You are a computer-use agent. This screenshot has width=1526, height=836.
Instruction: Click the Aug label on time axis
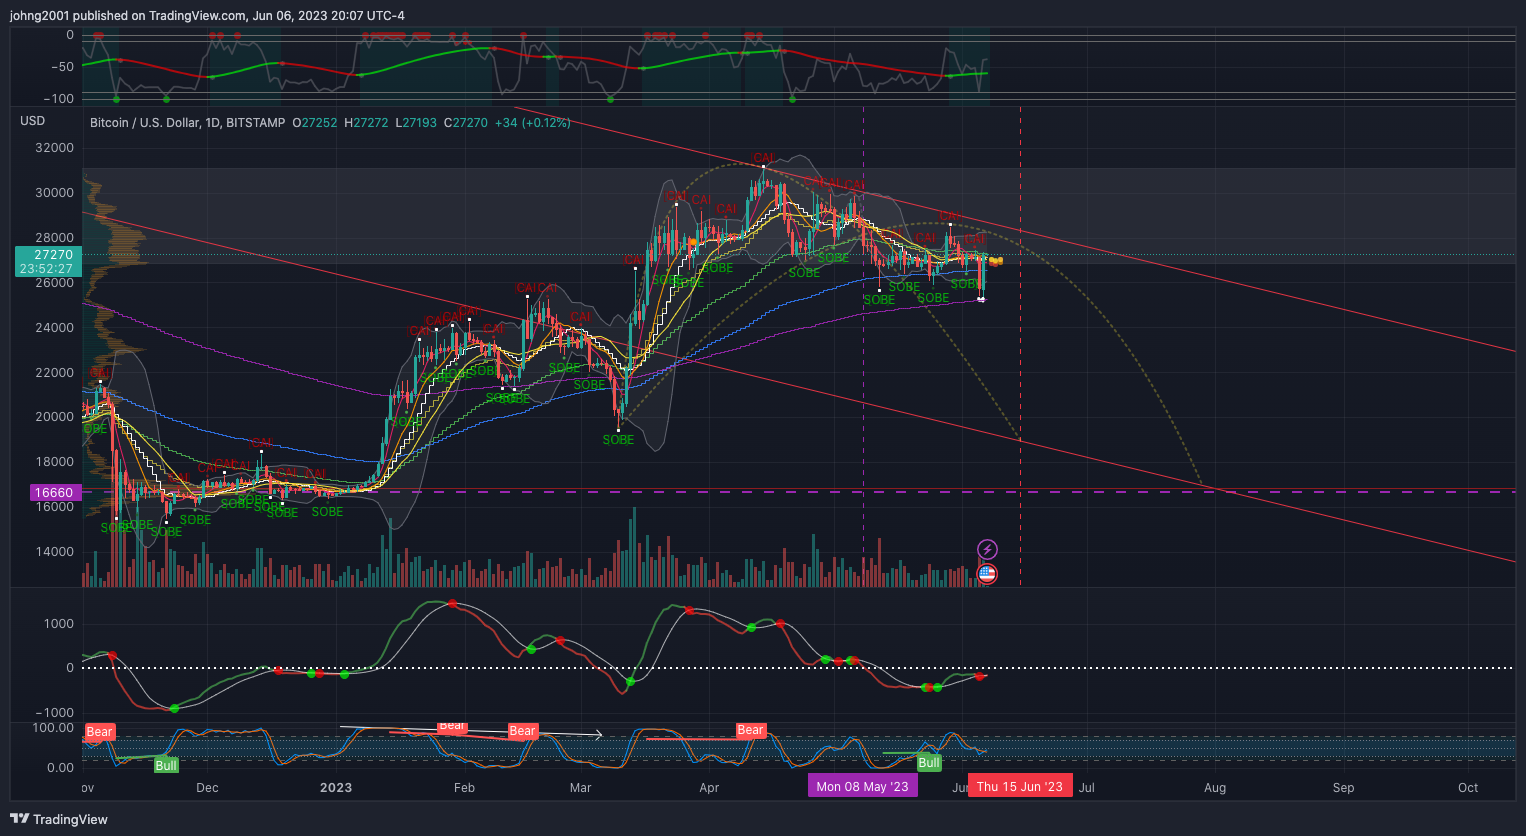(1215, 788)
